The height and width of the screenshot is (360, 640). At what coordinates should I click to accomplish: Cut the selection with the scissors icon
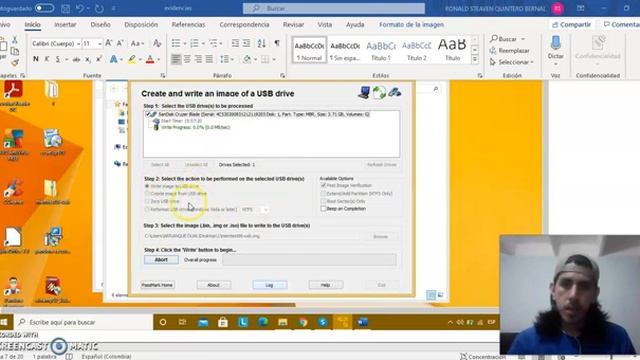tap(15, 40)
